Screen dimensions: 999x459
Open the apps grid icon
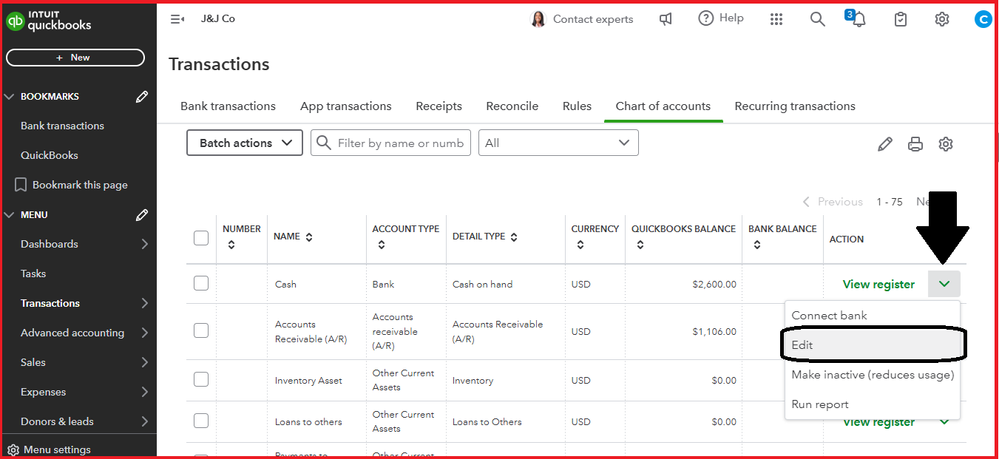[777, 19]
